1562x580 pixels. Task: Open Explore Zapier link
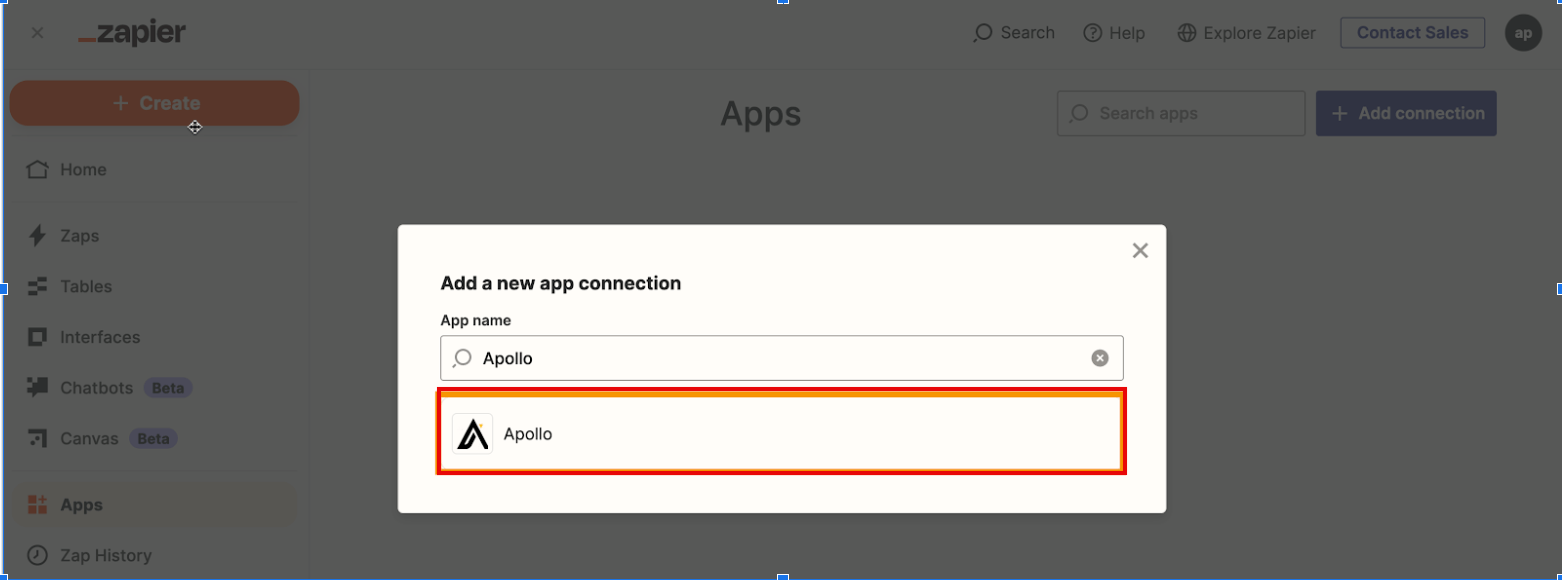[1246, 33]
